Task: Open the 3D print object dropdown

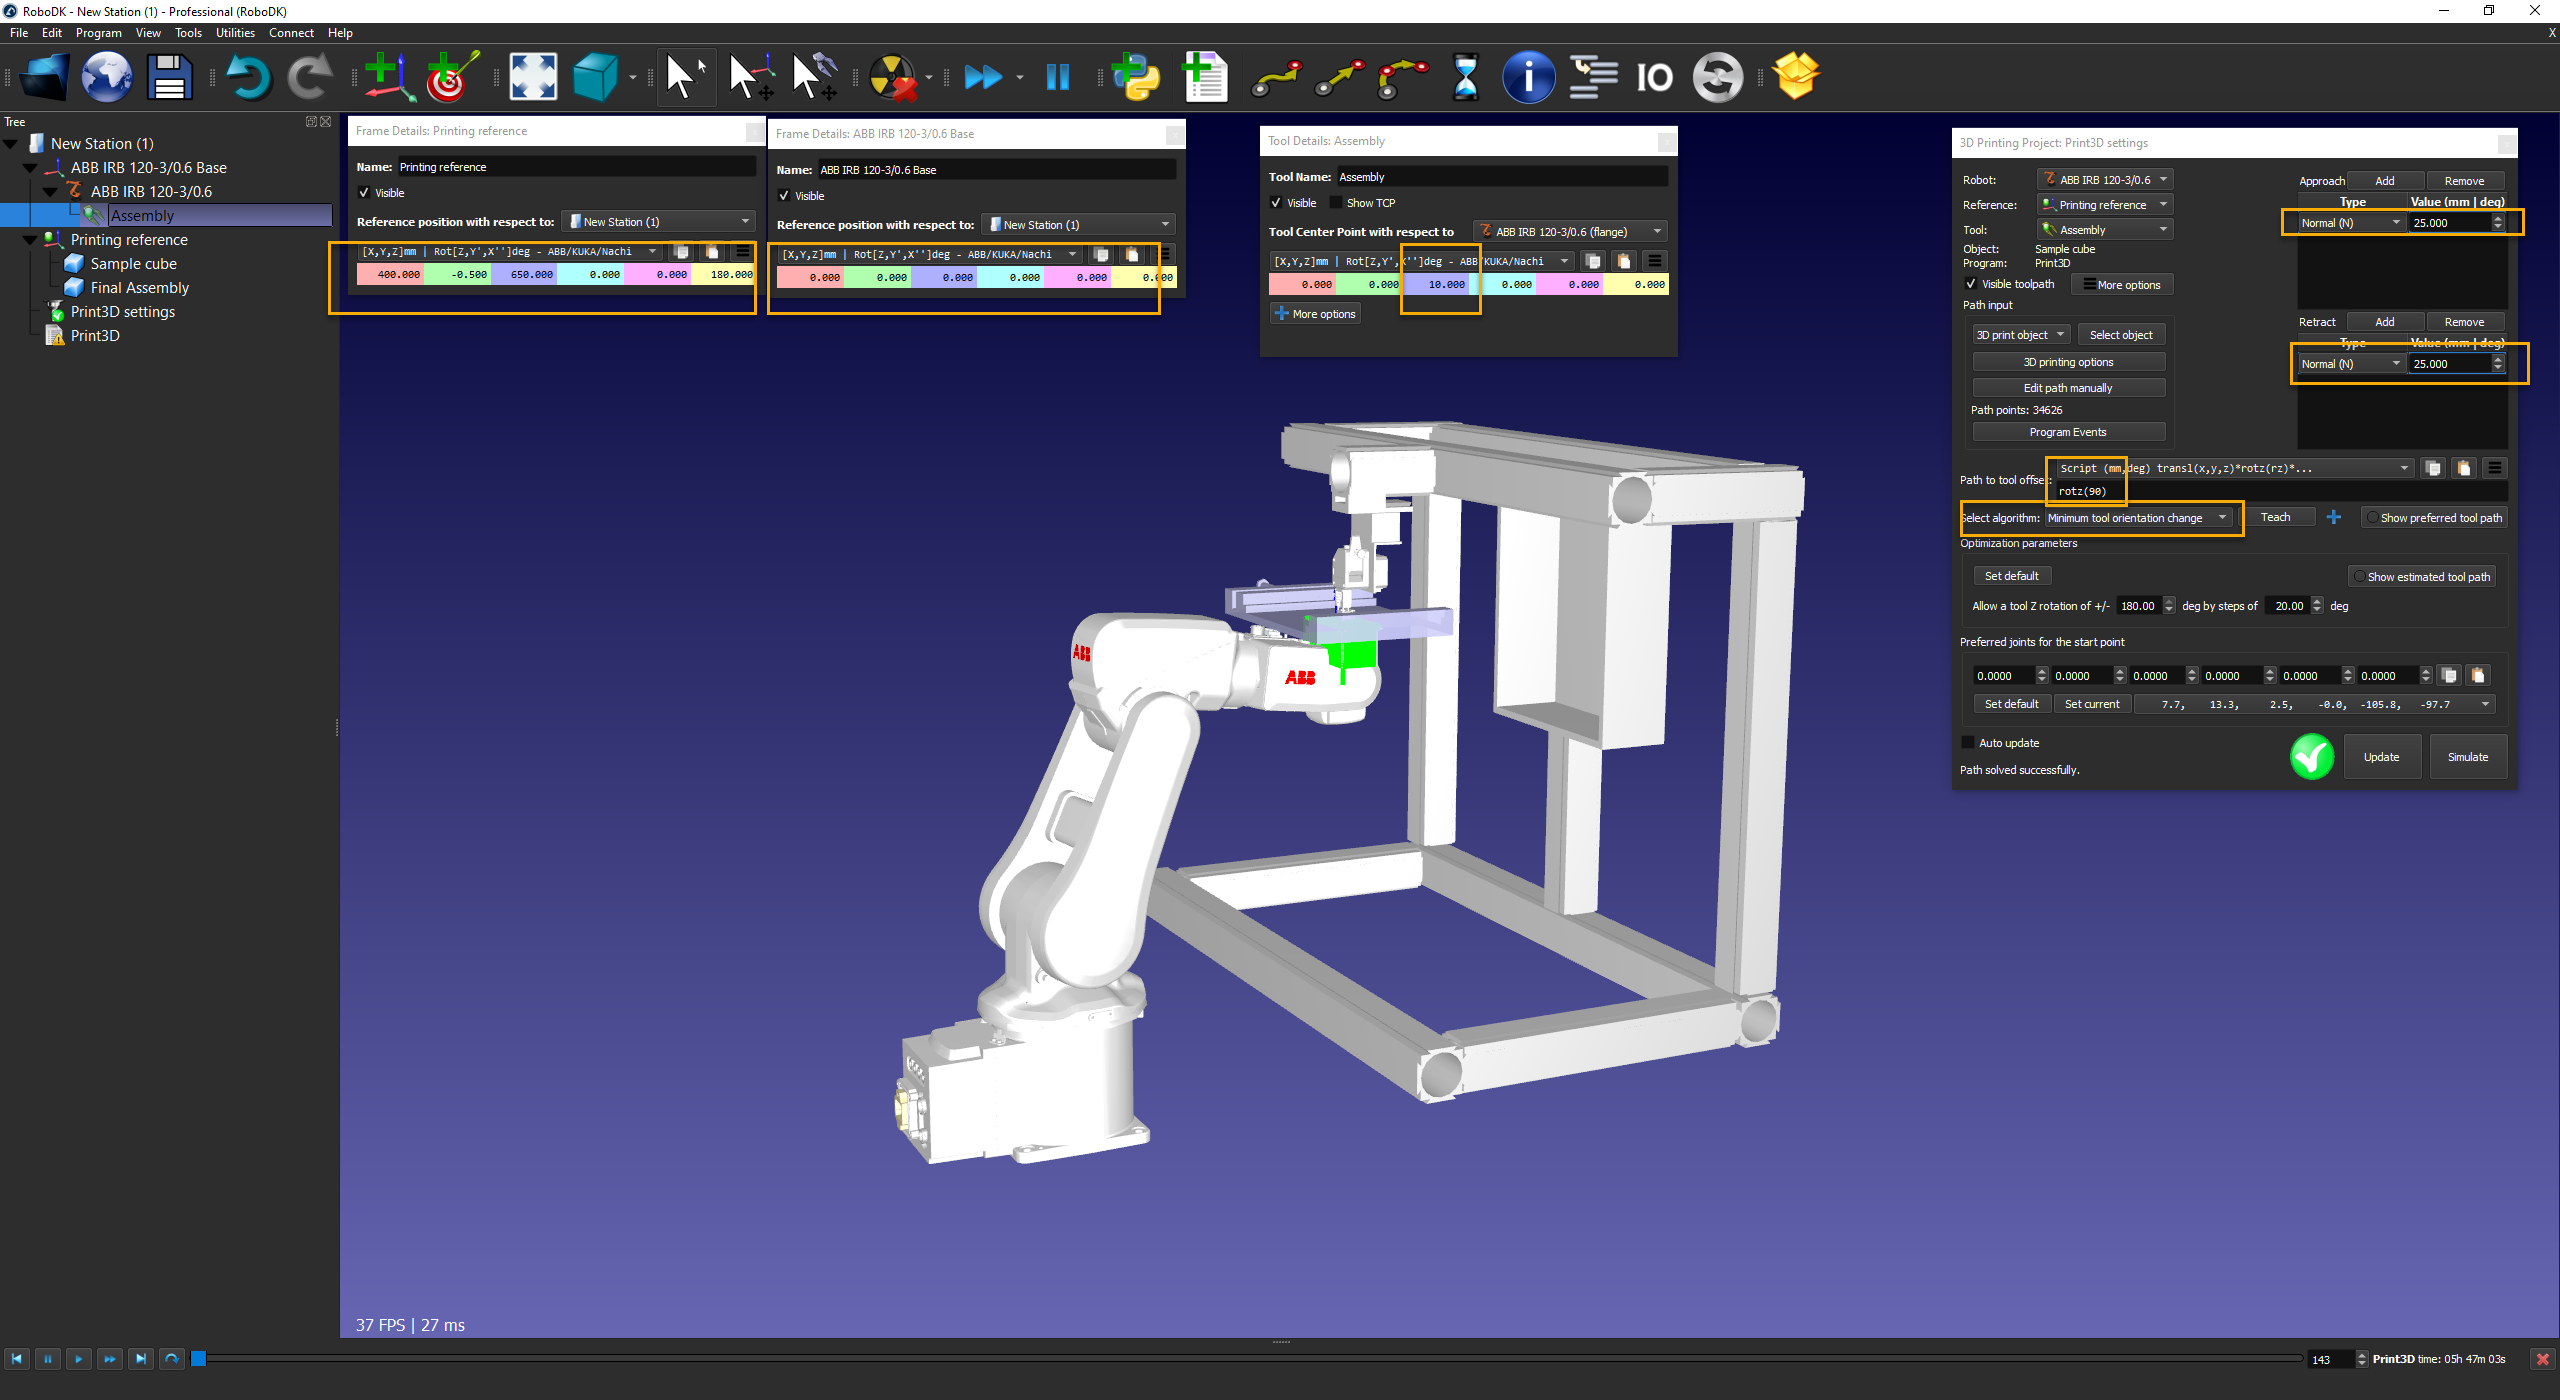Action: click(x=2021, y=335)
